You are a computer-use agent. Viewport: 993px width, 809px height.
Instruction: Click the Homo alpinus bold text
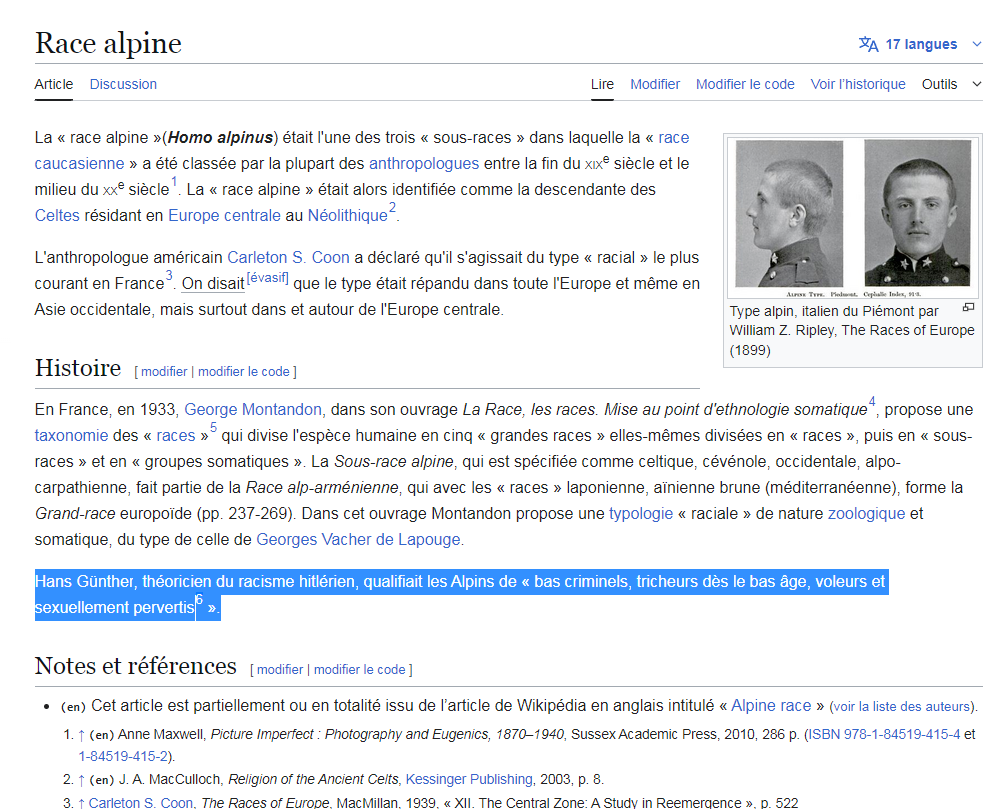(x=220, y=137)
